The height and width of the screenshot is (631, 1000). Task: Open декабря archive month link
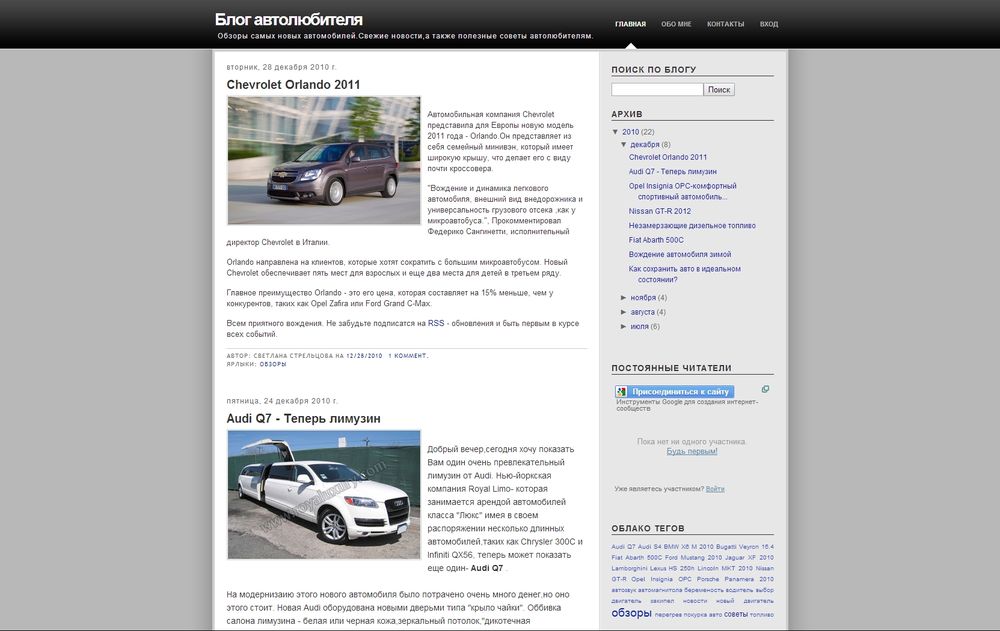(645, 145)
